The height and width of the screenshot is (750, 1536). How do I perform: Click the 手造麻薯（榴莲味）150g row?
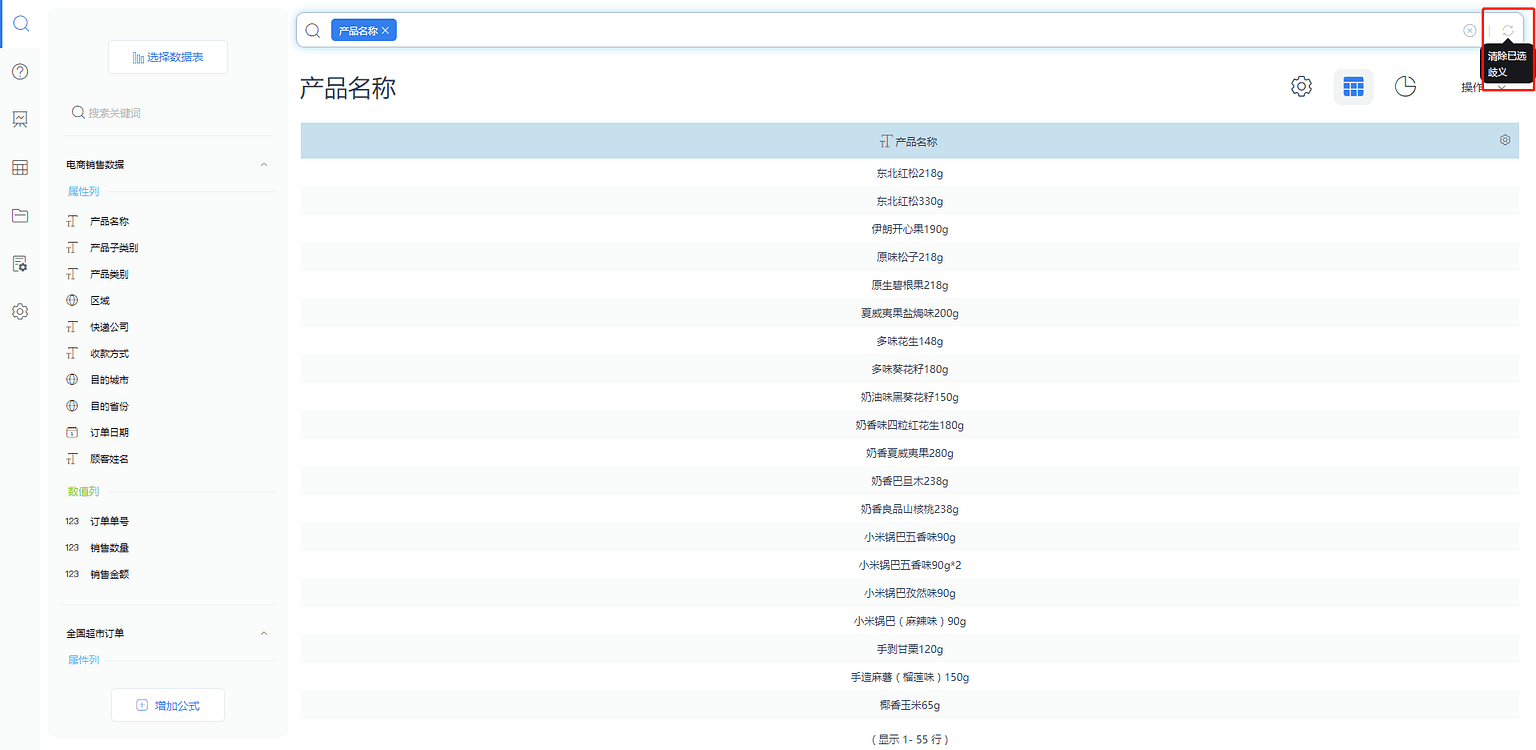tap(910, 677)
